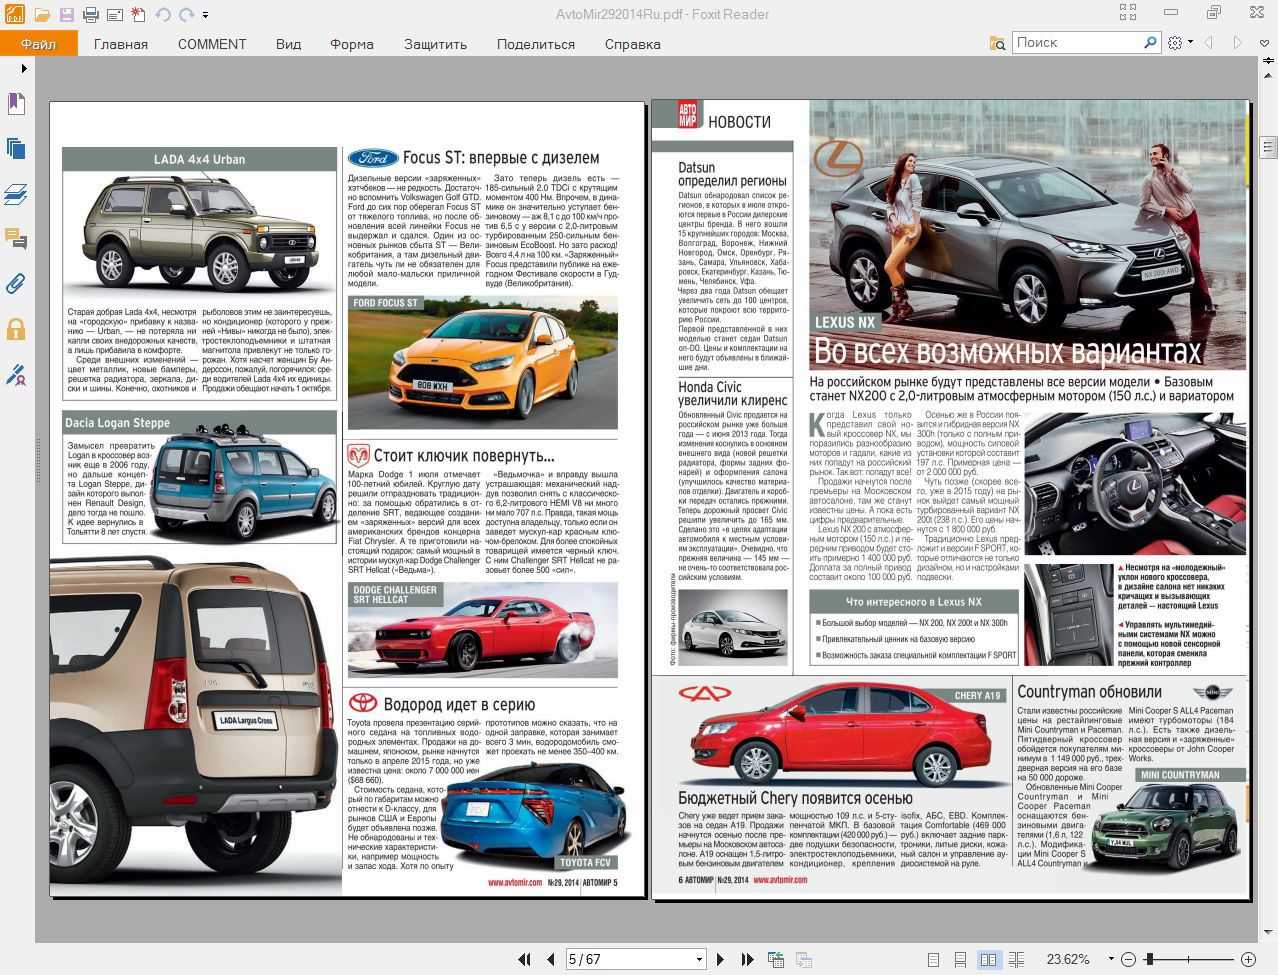This screenshot has height=975, width=1278.
Task: Find the previous search result
Action: 1208,43
